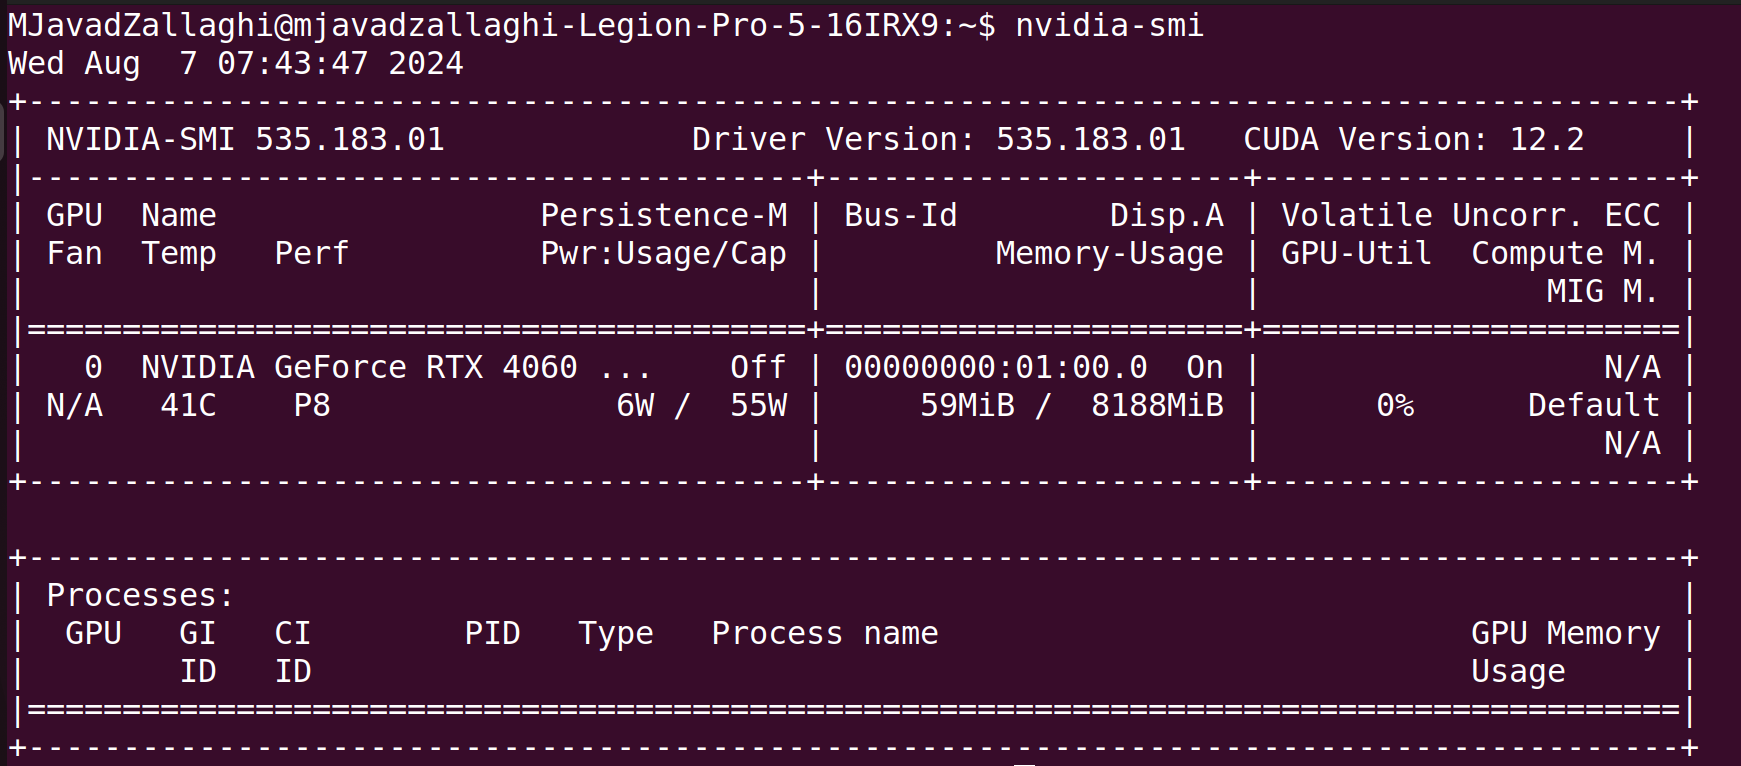
Task: Click the Disp.A column header
Action: tap(1166, 215)
